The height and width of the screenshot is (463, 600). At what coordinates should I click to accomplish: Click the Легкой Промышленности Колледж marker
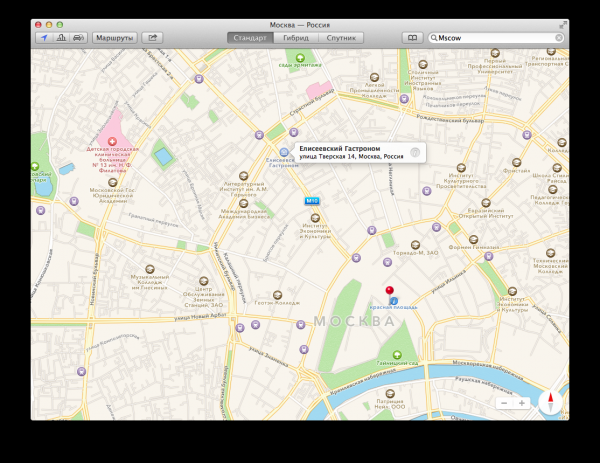[x=374, y=77]
